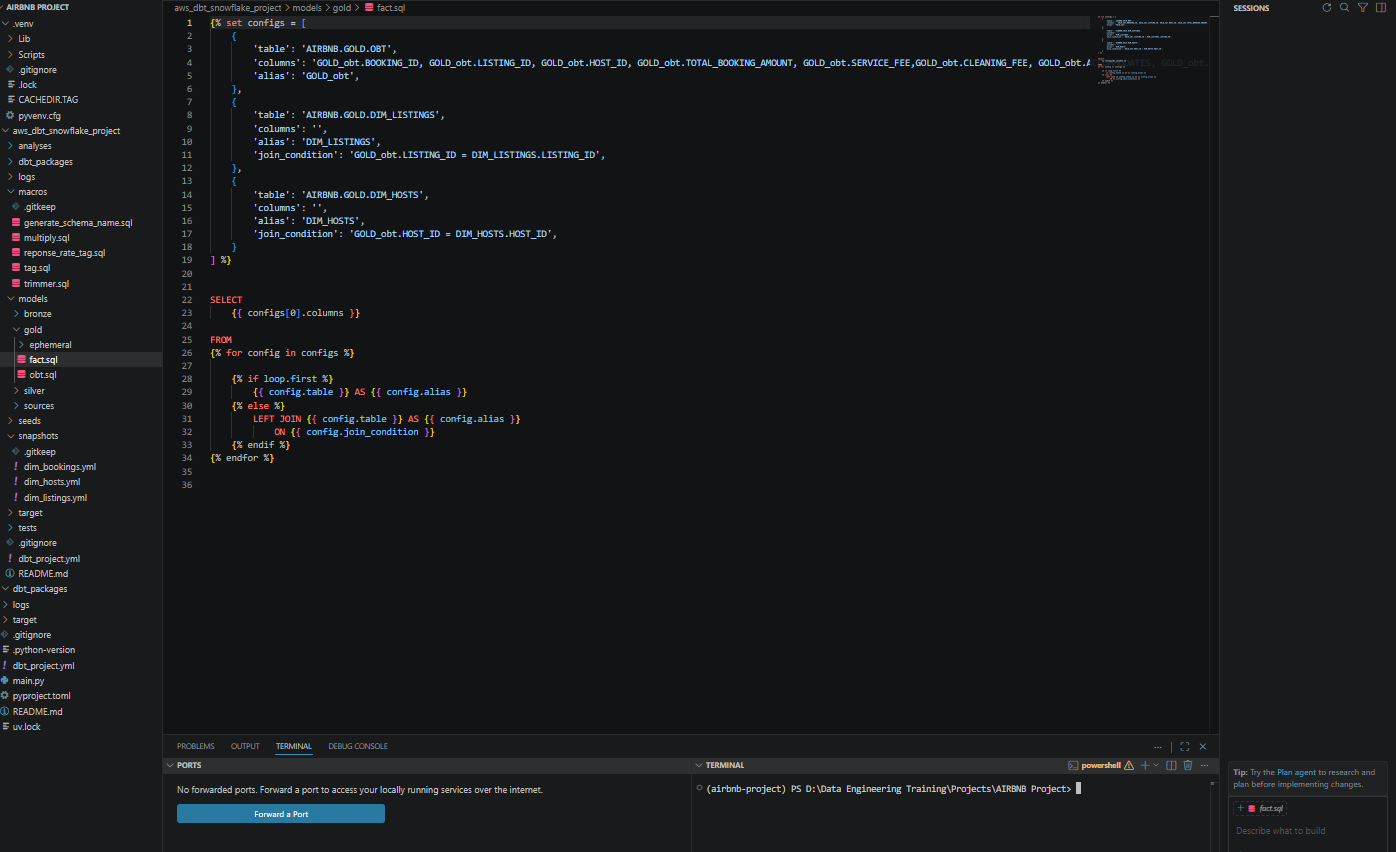Click the filter icon in Sessions
Screen dimensions: 1396x852
point(1362,8)
